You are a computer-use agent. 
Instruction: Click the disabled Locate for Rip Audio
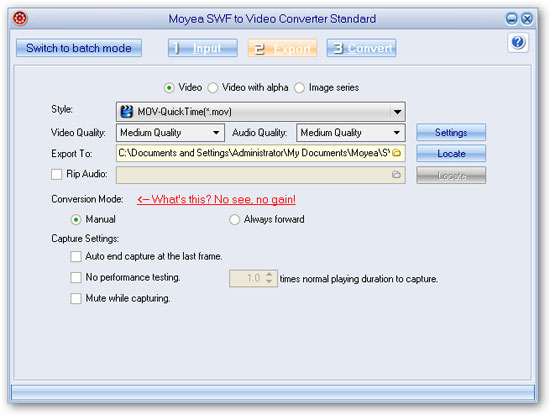pyautogui.click(x=451, y=175)
